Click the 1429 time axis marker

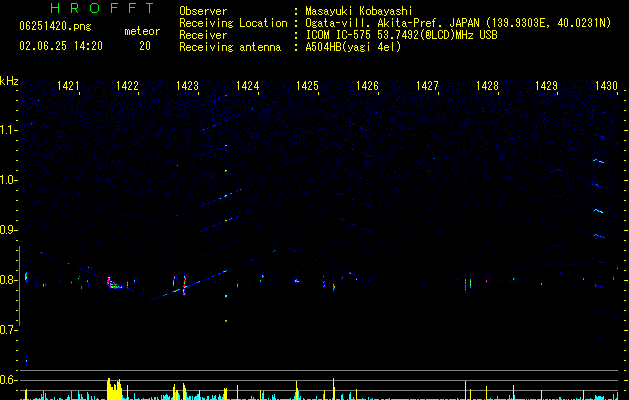(x=547, y=85)
